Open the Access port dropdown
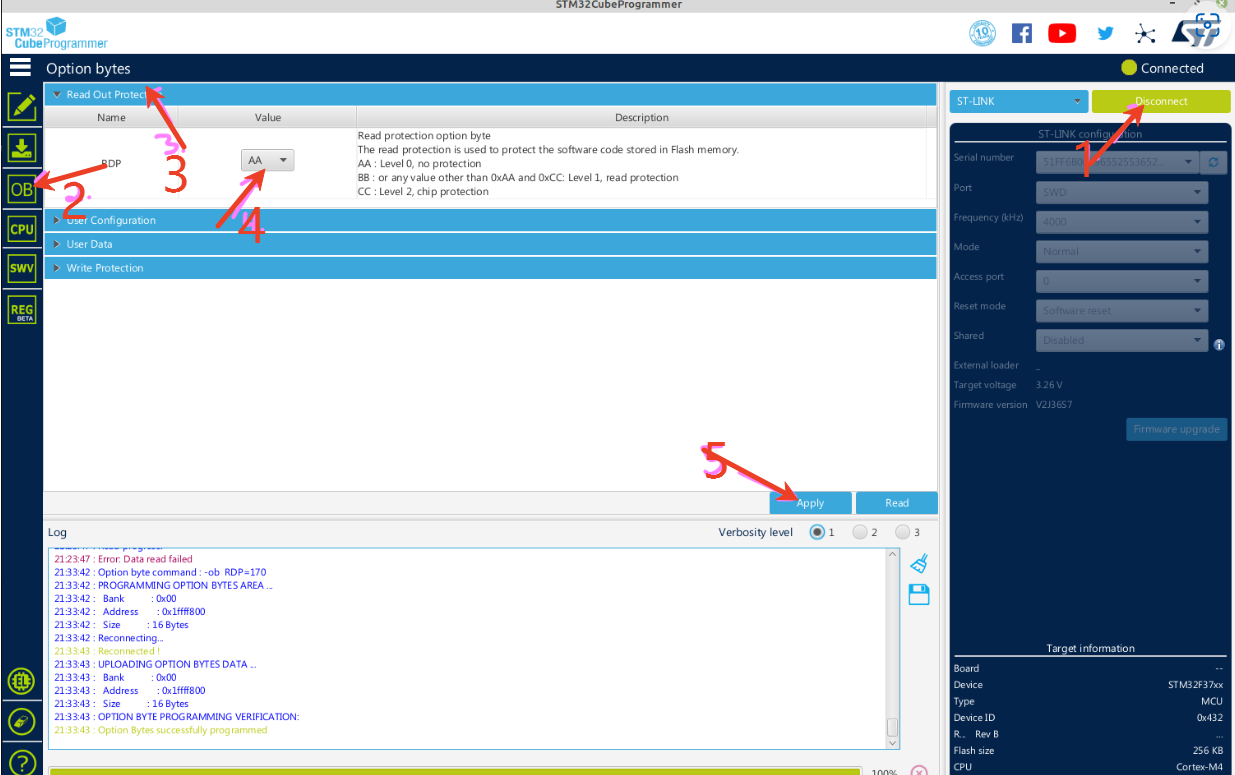The width and height of the screenshot is (1235, 775). point(1122,281)
